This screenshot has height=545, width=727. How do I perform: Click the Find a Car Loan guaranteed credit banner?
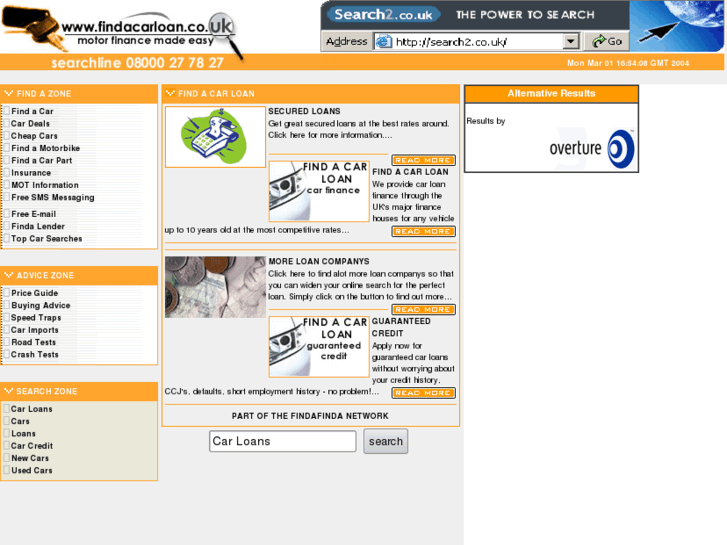pyautogui.click(x=319, y=346)
